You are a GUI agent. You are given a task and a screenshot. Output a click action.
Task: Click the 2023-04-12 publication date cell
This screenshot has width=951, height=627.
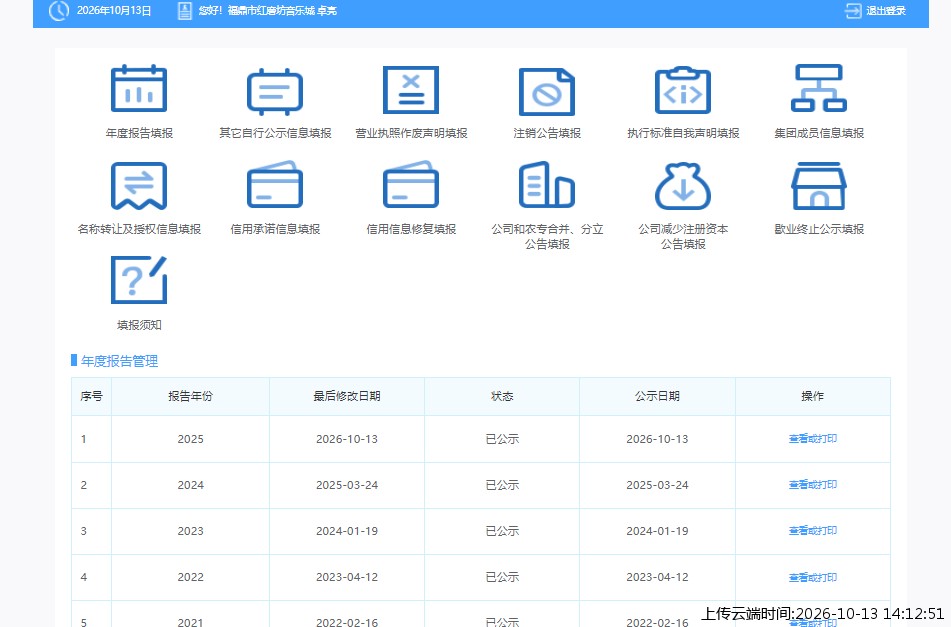tap(657, 577)
